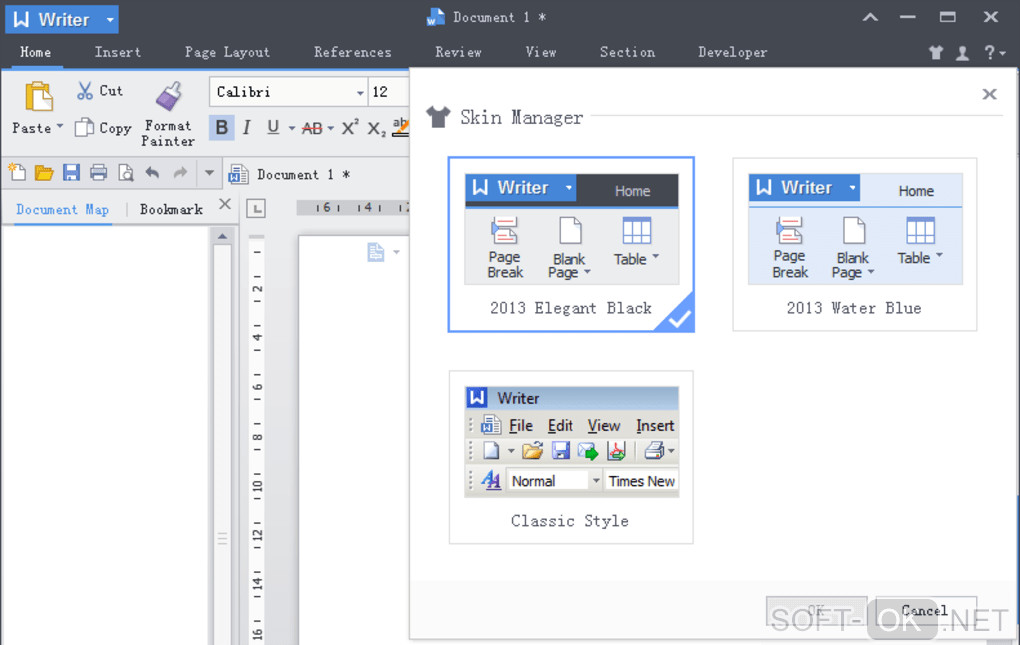Click the side pane splitter grip handle
1020x645 pixels.
pos(222,538)
